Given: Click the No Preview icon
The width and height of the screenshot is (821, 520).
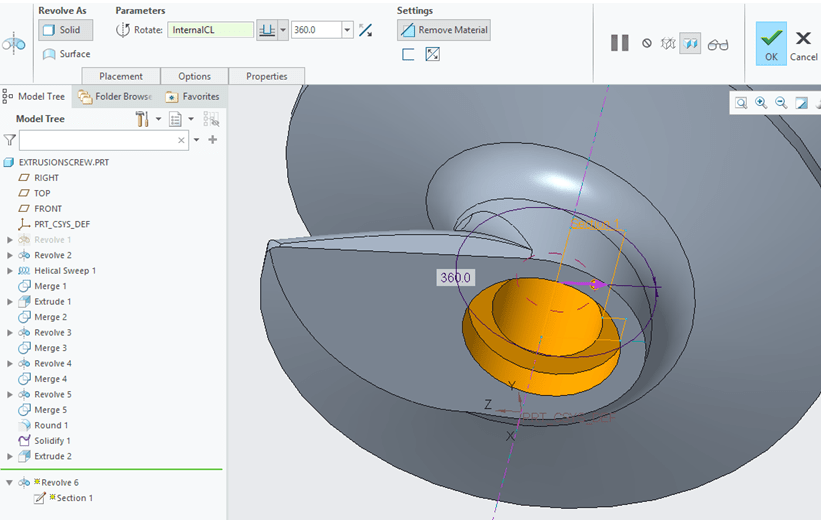Looking at the screenshot, I should (647, 43).
